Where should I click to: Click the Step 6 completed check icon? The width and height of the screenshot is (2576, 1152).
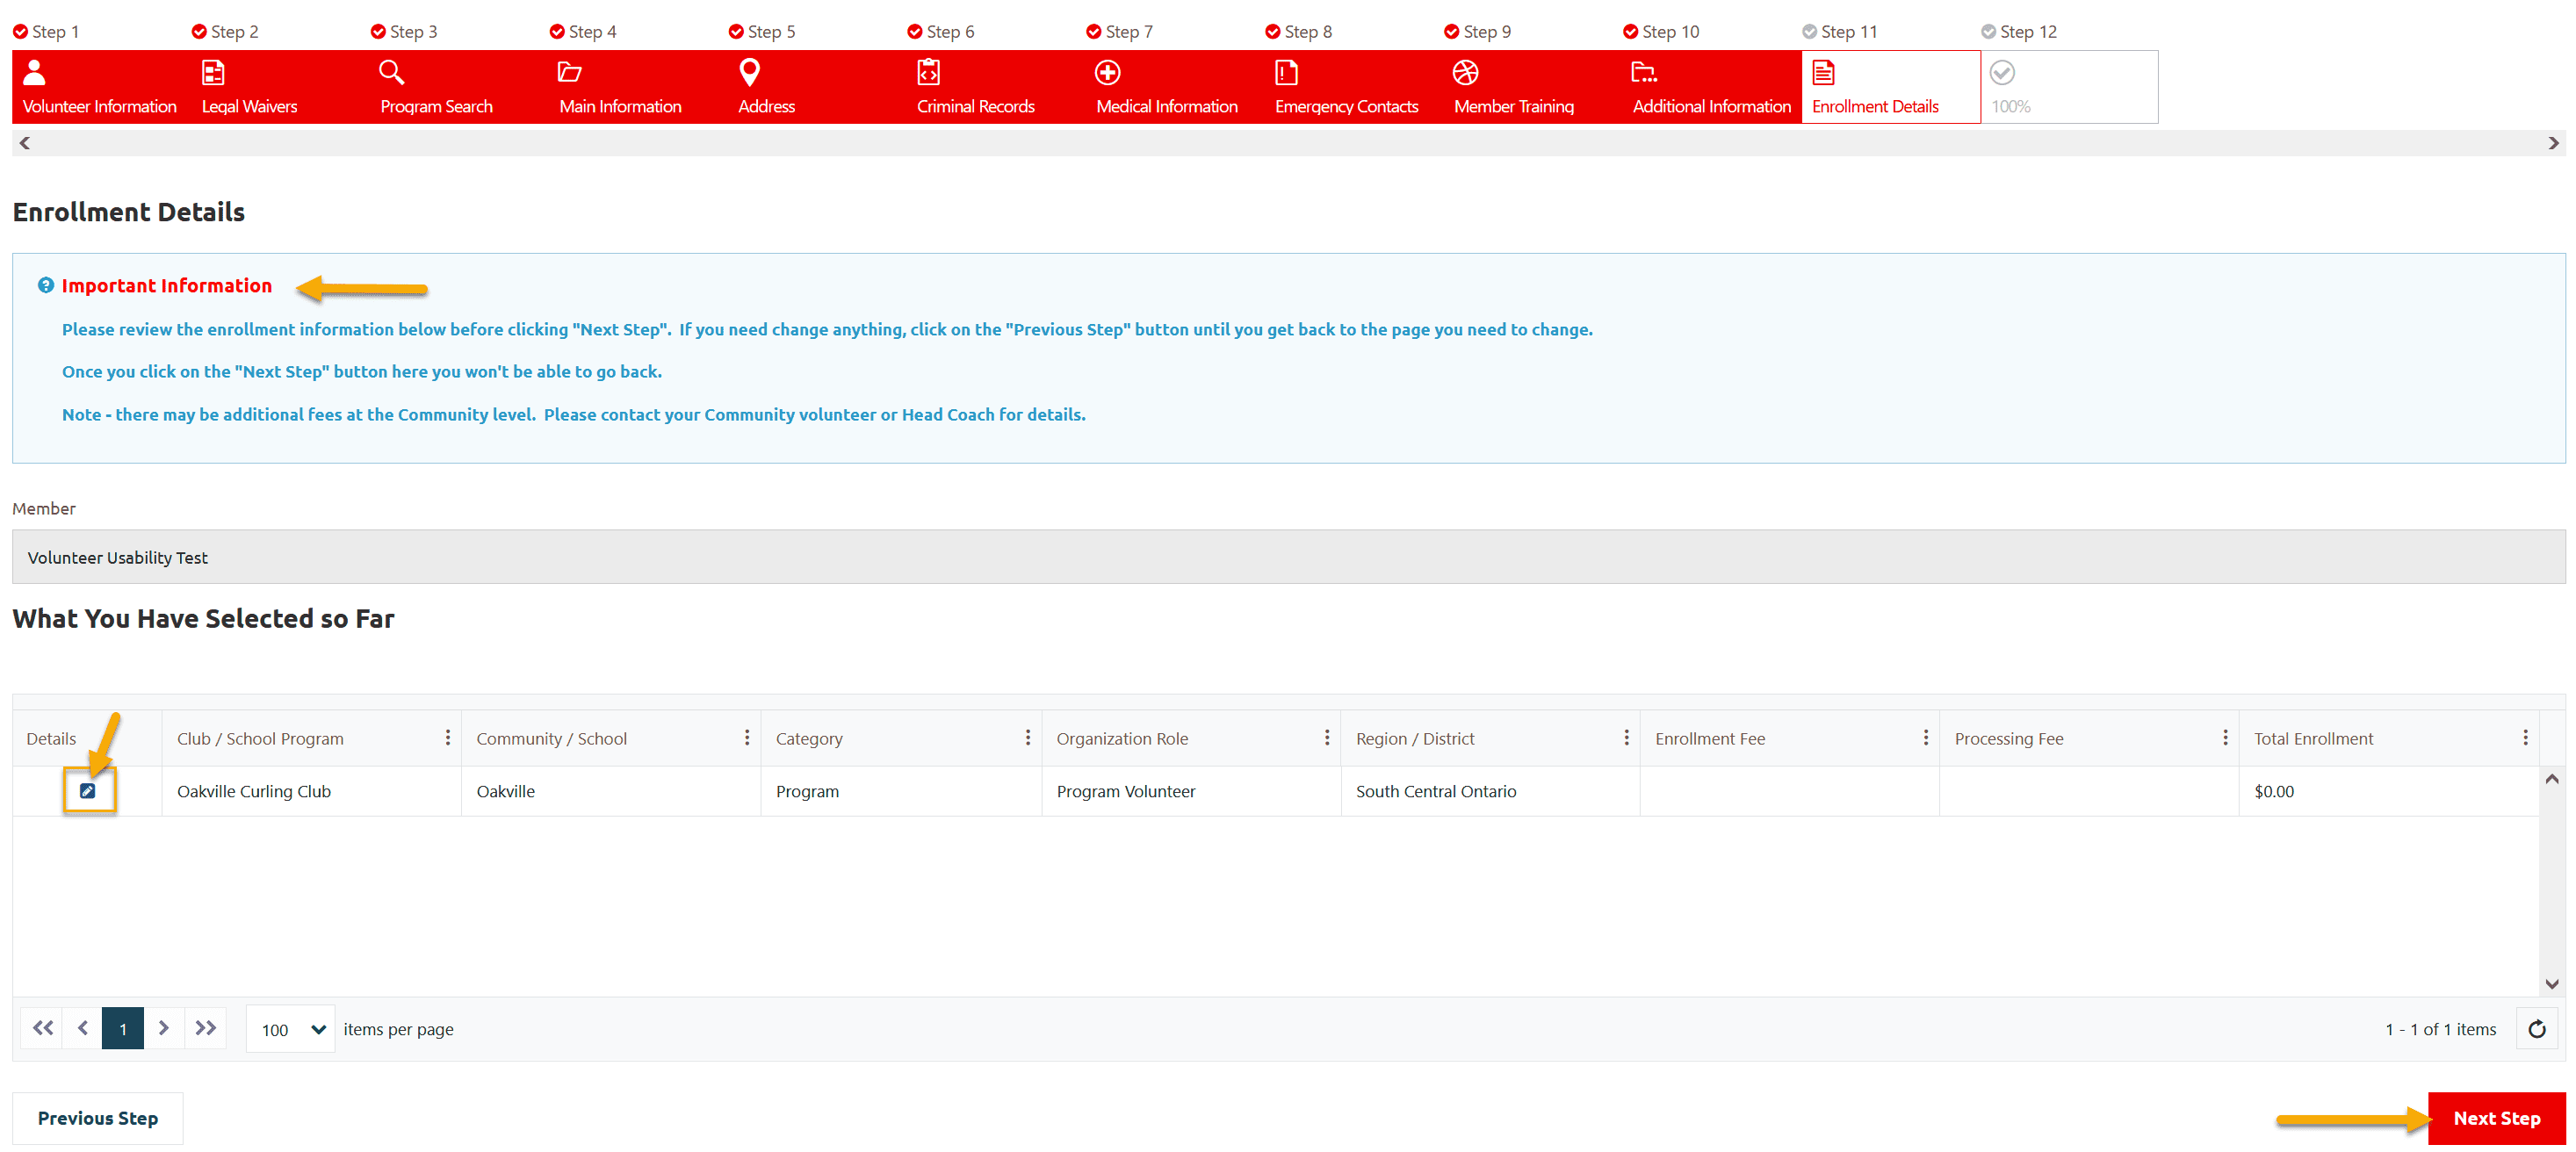point(915,32)
